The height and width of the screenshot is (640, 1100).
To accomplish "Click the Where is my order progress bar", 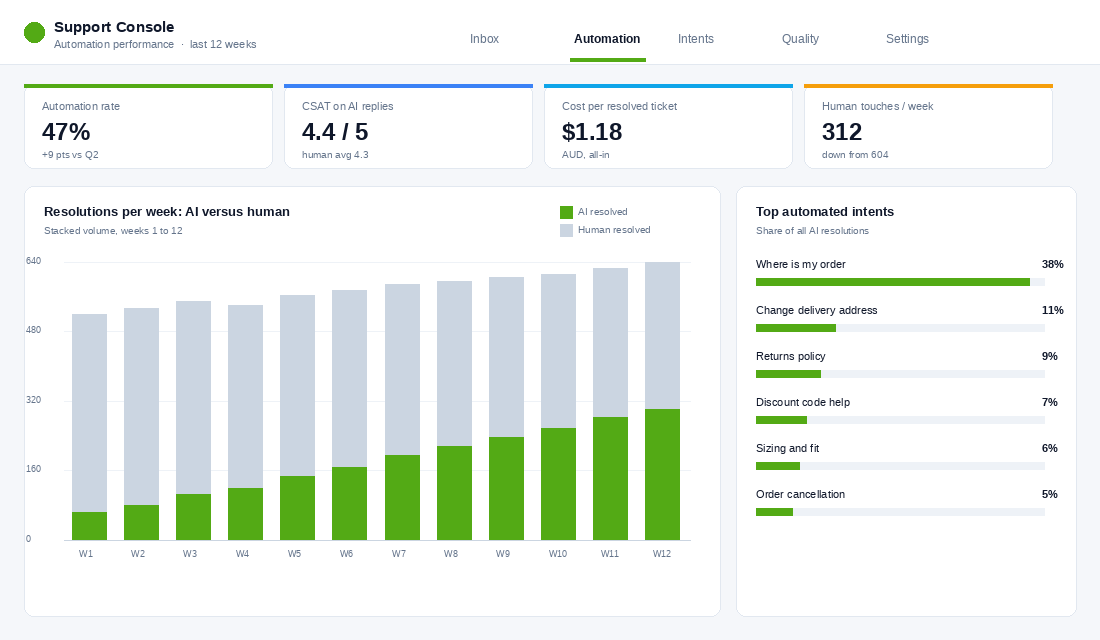I will (x=900, y=282).
